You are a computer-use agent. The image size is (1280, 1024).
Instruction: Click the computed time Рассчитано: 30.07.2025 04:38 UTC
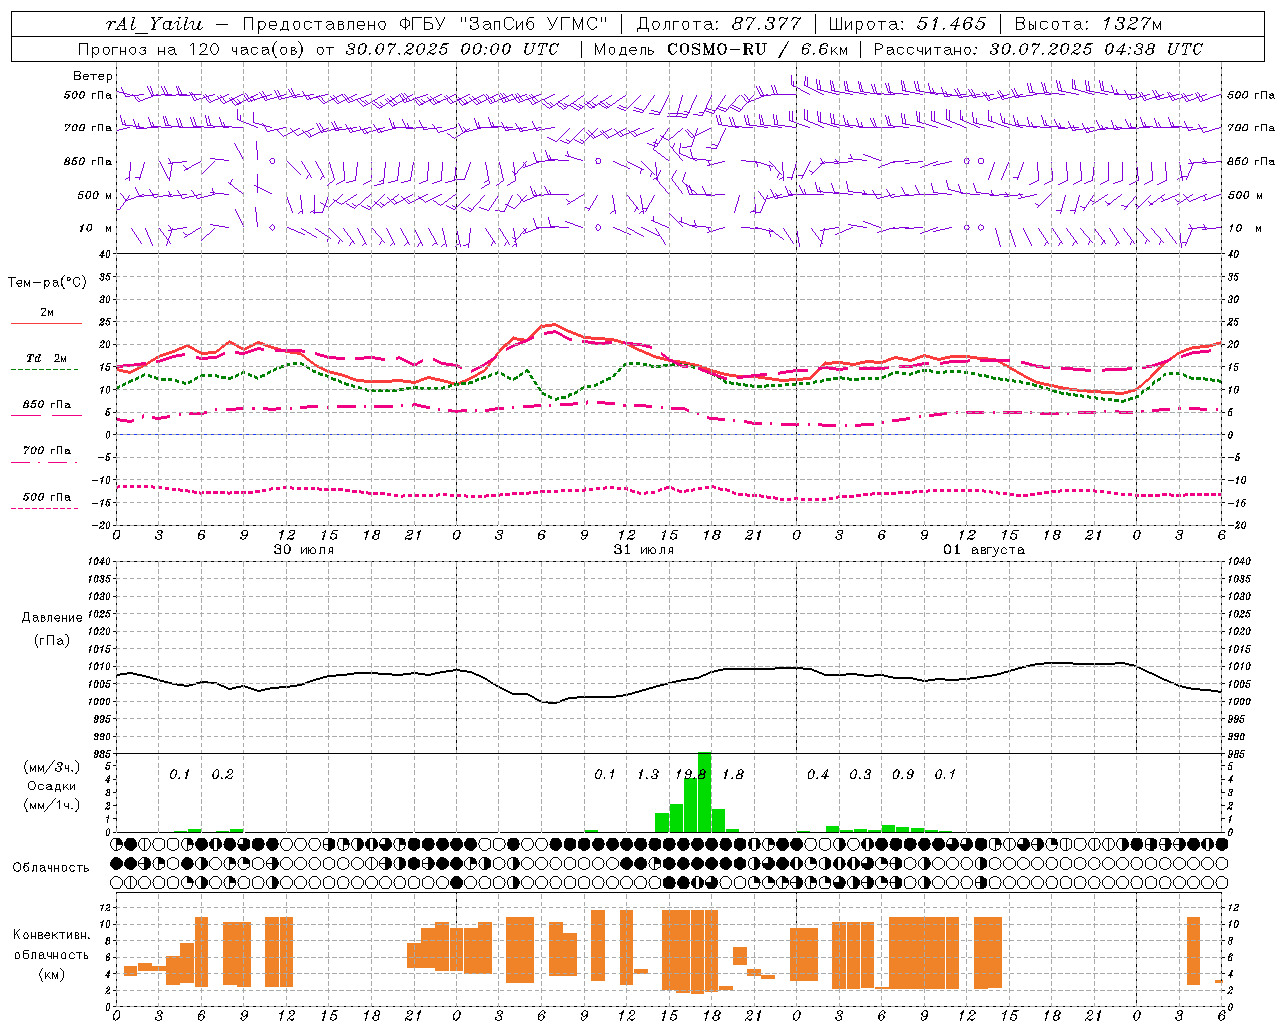tap(1038, 49)
